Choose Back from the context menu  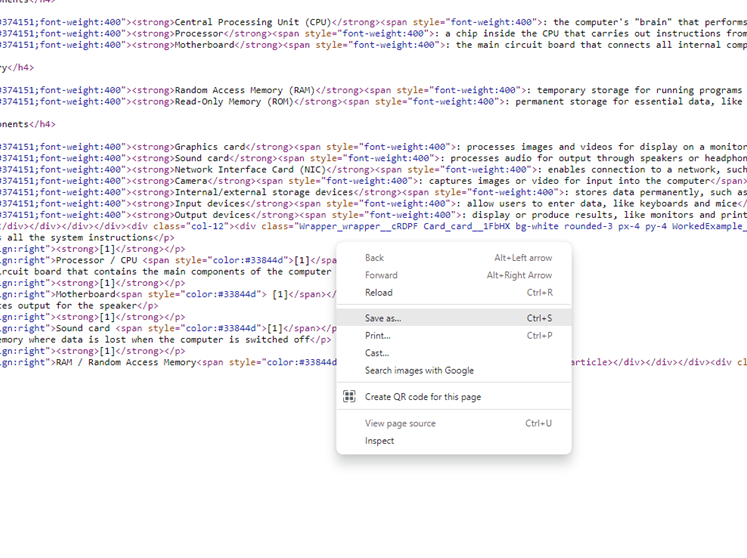click(374, 258)
